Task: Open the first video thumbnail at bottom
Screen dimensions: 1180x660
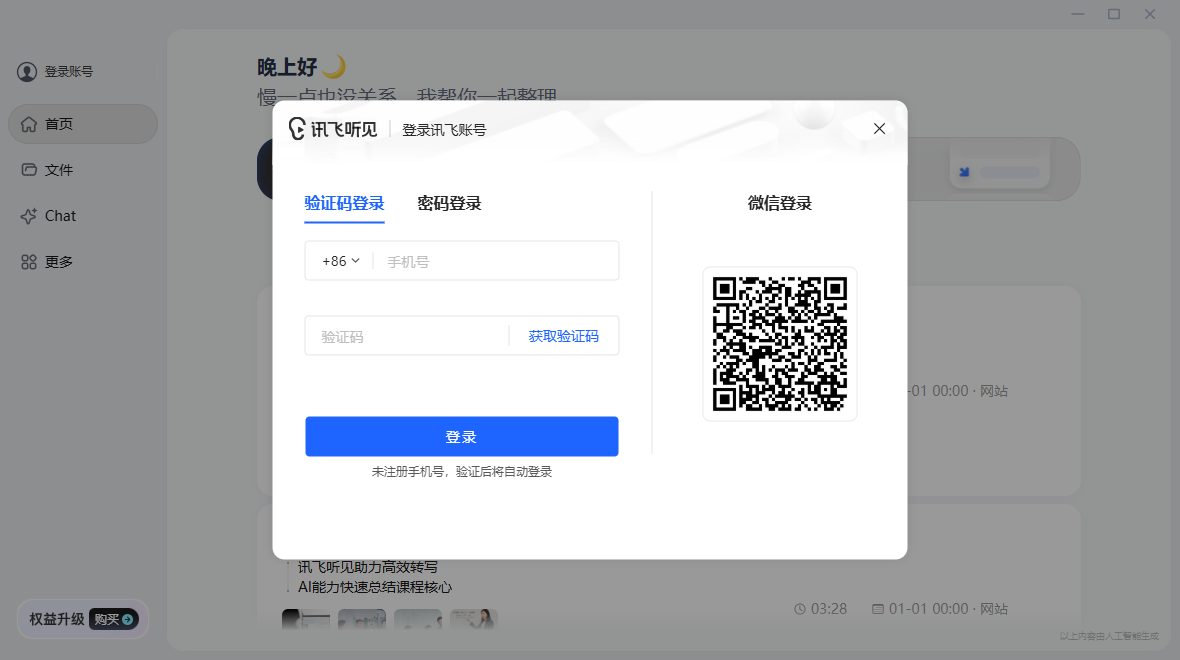Action: [x=306, y=619]
